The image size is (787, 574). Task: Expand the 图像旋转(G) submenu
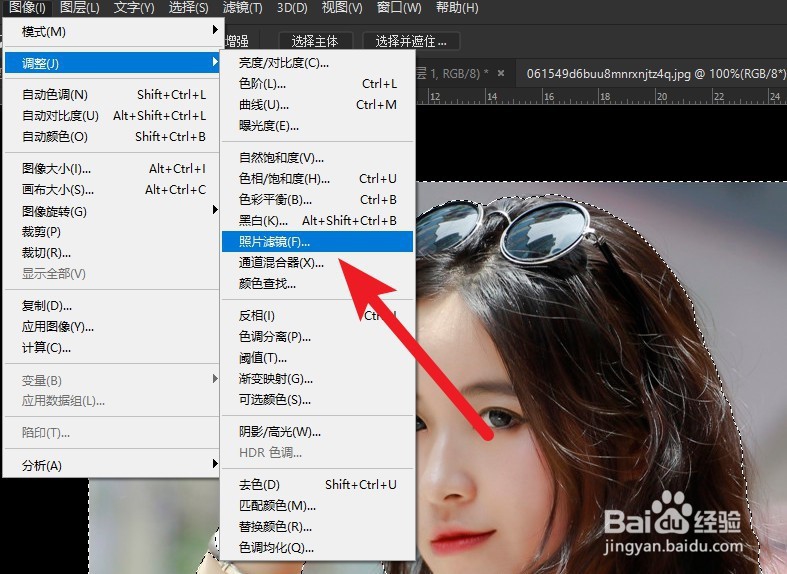[111, 211]
